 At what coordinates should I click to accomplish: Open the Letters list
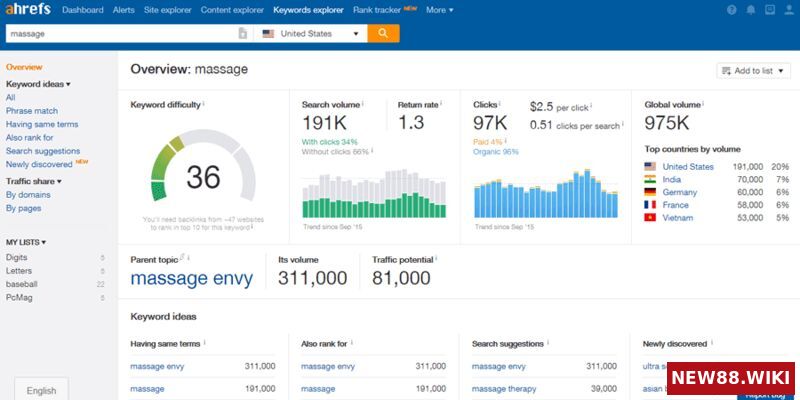click(19, 271)
